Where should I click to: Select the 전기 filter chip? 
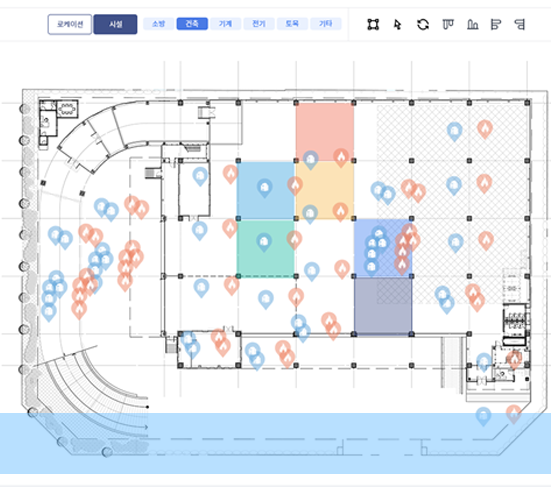(259, 24)
